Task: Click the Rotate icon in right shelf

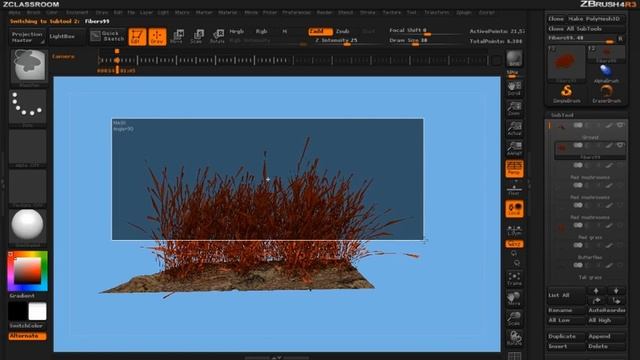Action: (514, 338)
